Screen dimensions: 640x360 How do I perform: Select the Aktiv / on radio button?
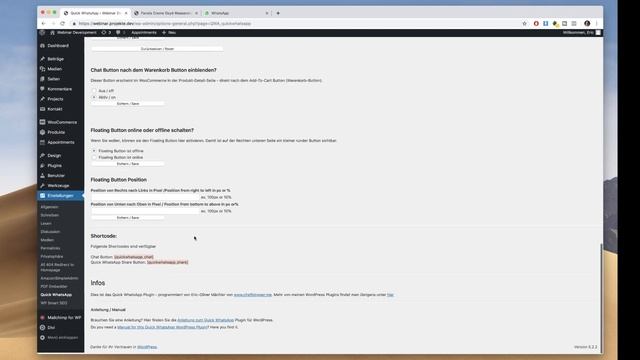(94, 97)
